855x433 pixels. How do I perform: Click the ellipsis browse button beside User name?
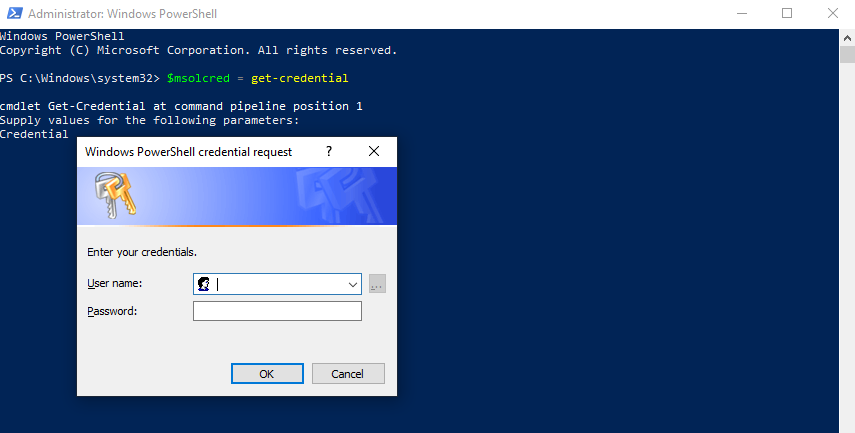377,284
